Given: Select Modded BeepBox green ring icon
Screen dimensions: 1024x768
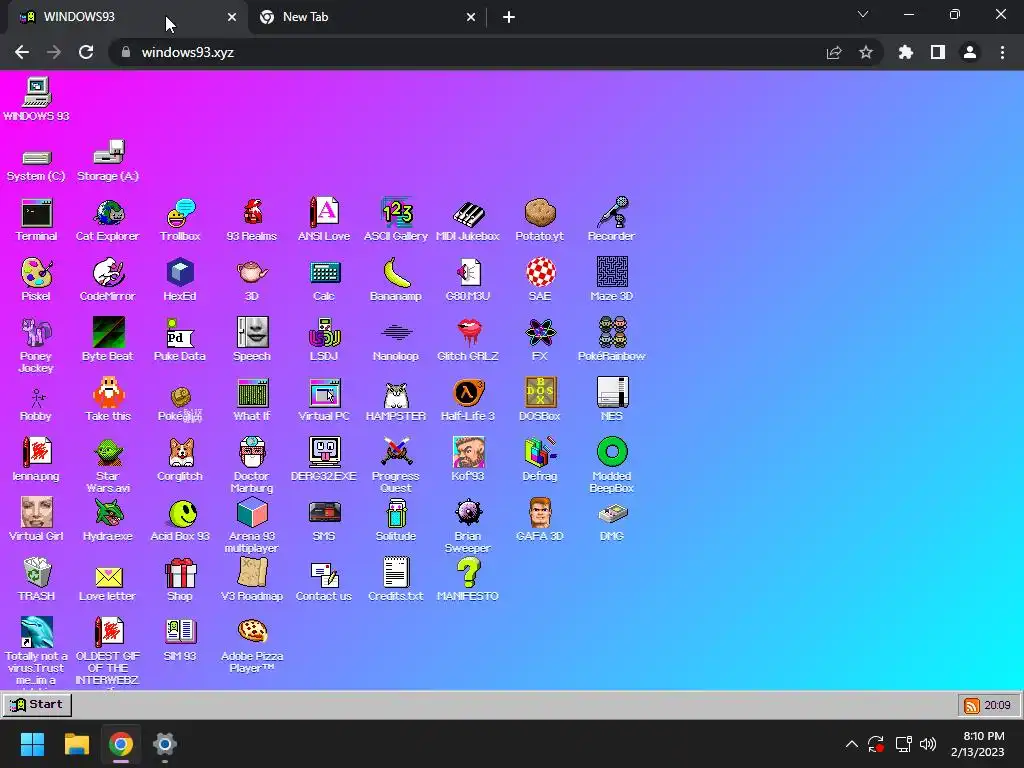Looking at the screenshot, I should click(x=612, y=465).
